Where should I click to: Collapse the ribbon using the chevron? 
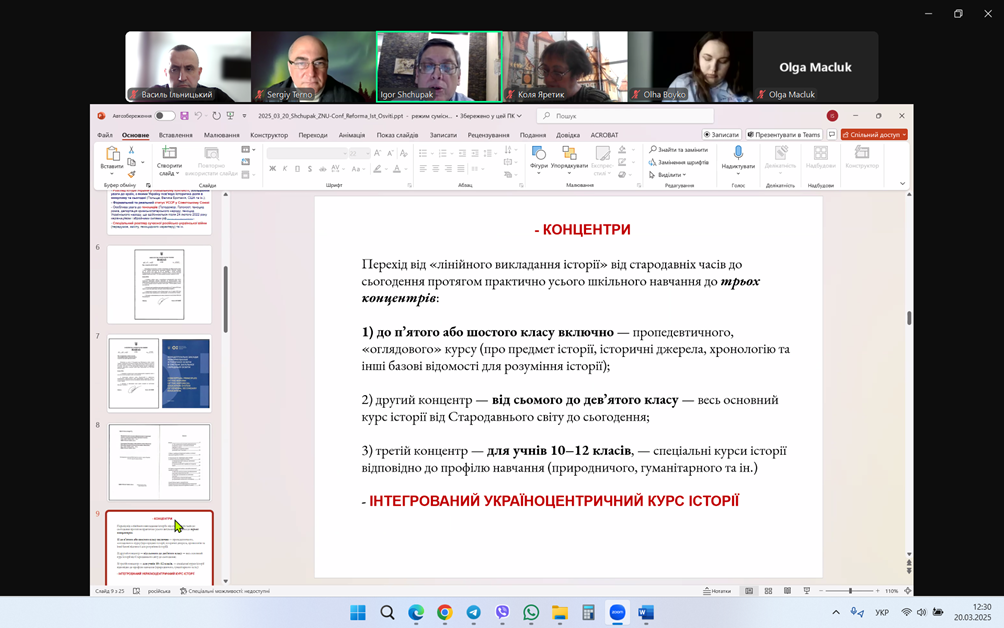[x=902, y=184]
